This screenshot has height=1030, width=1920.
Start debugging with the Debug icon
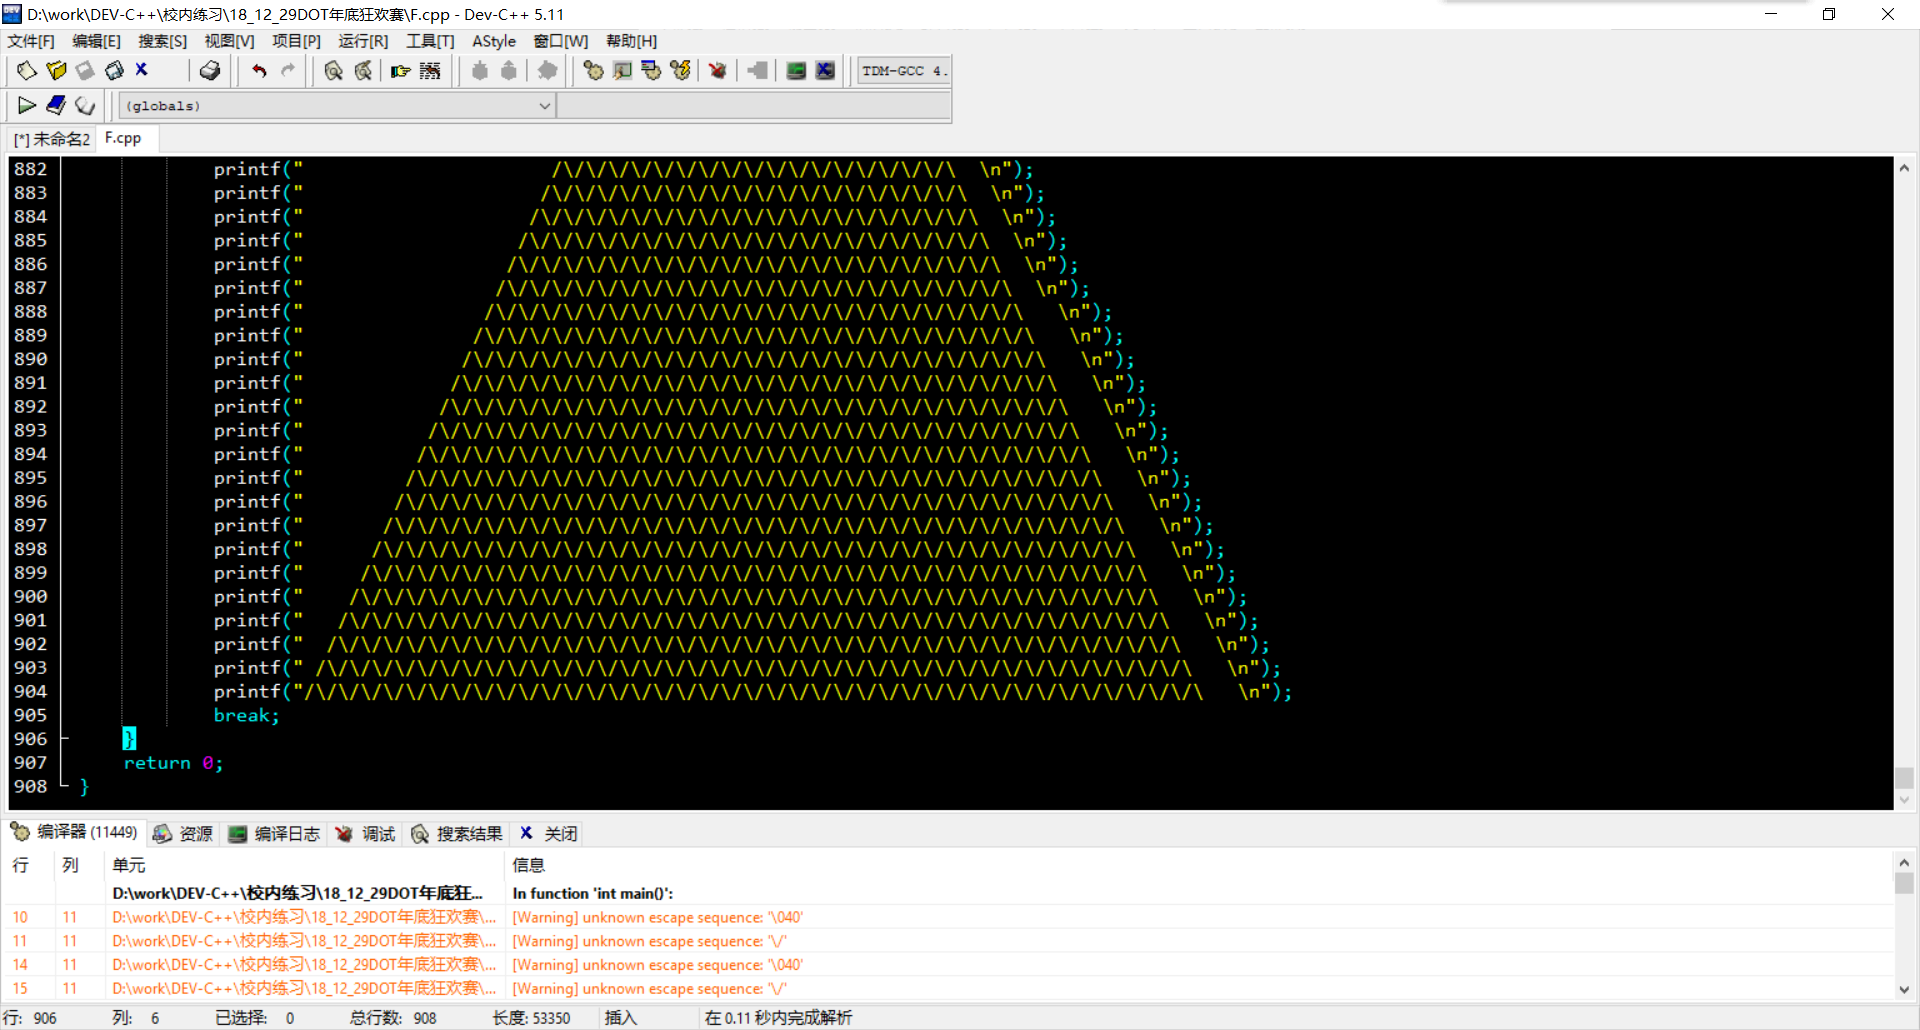pos(717,71)
